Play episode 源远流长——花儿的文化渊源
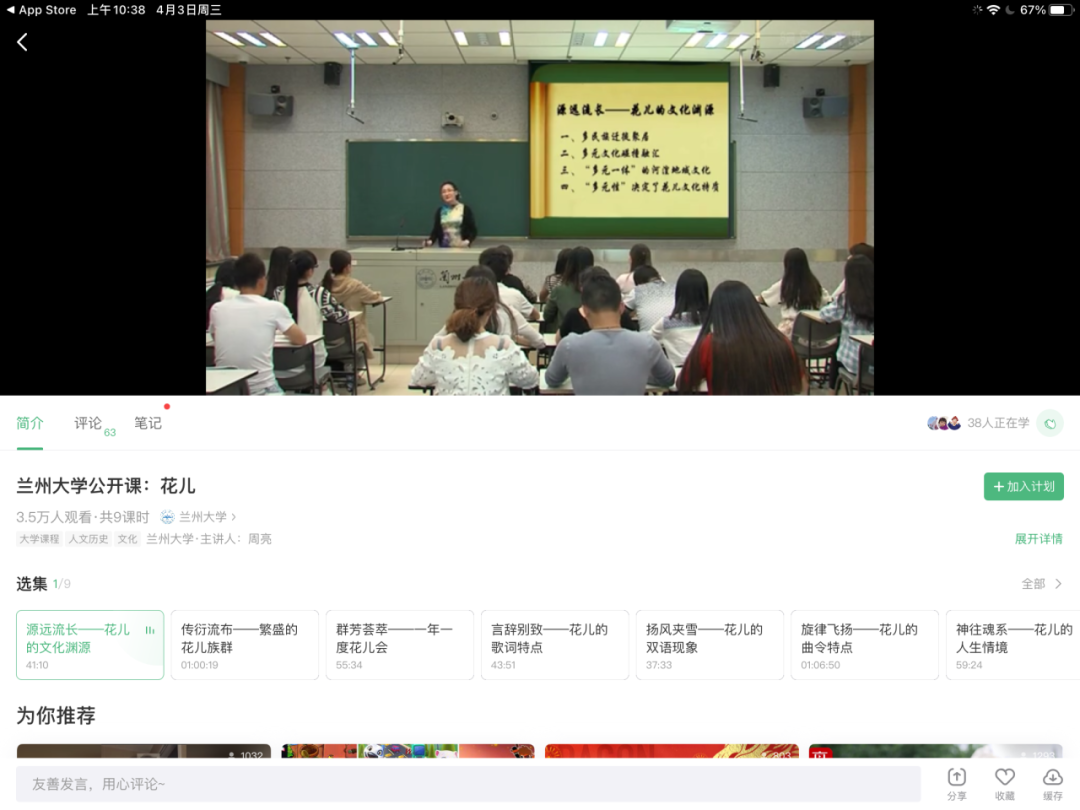1080x810 pixels. [90, 645]
